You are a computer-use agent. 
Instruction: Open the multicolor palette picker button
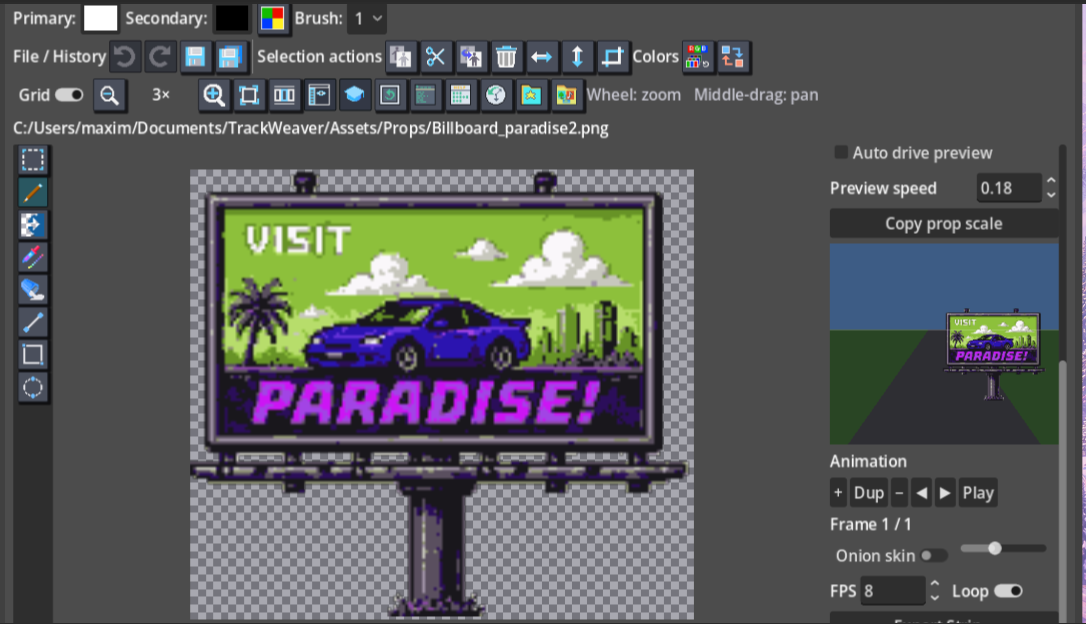(272, 19)
